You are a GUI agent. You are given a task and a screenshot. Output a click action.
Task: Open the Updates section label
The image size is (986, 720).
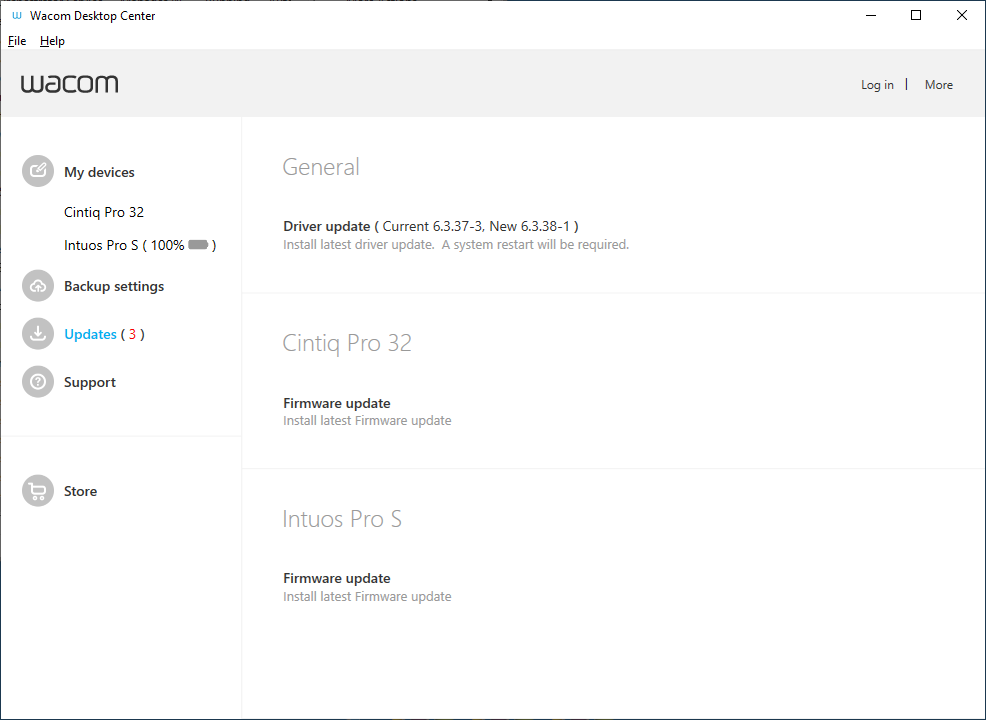tap(91, 335)
